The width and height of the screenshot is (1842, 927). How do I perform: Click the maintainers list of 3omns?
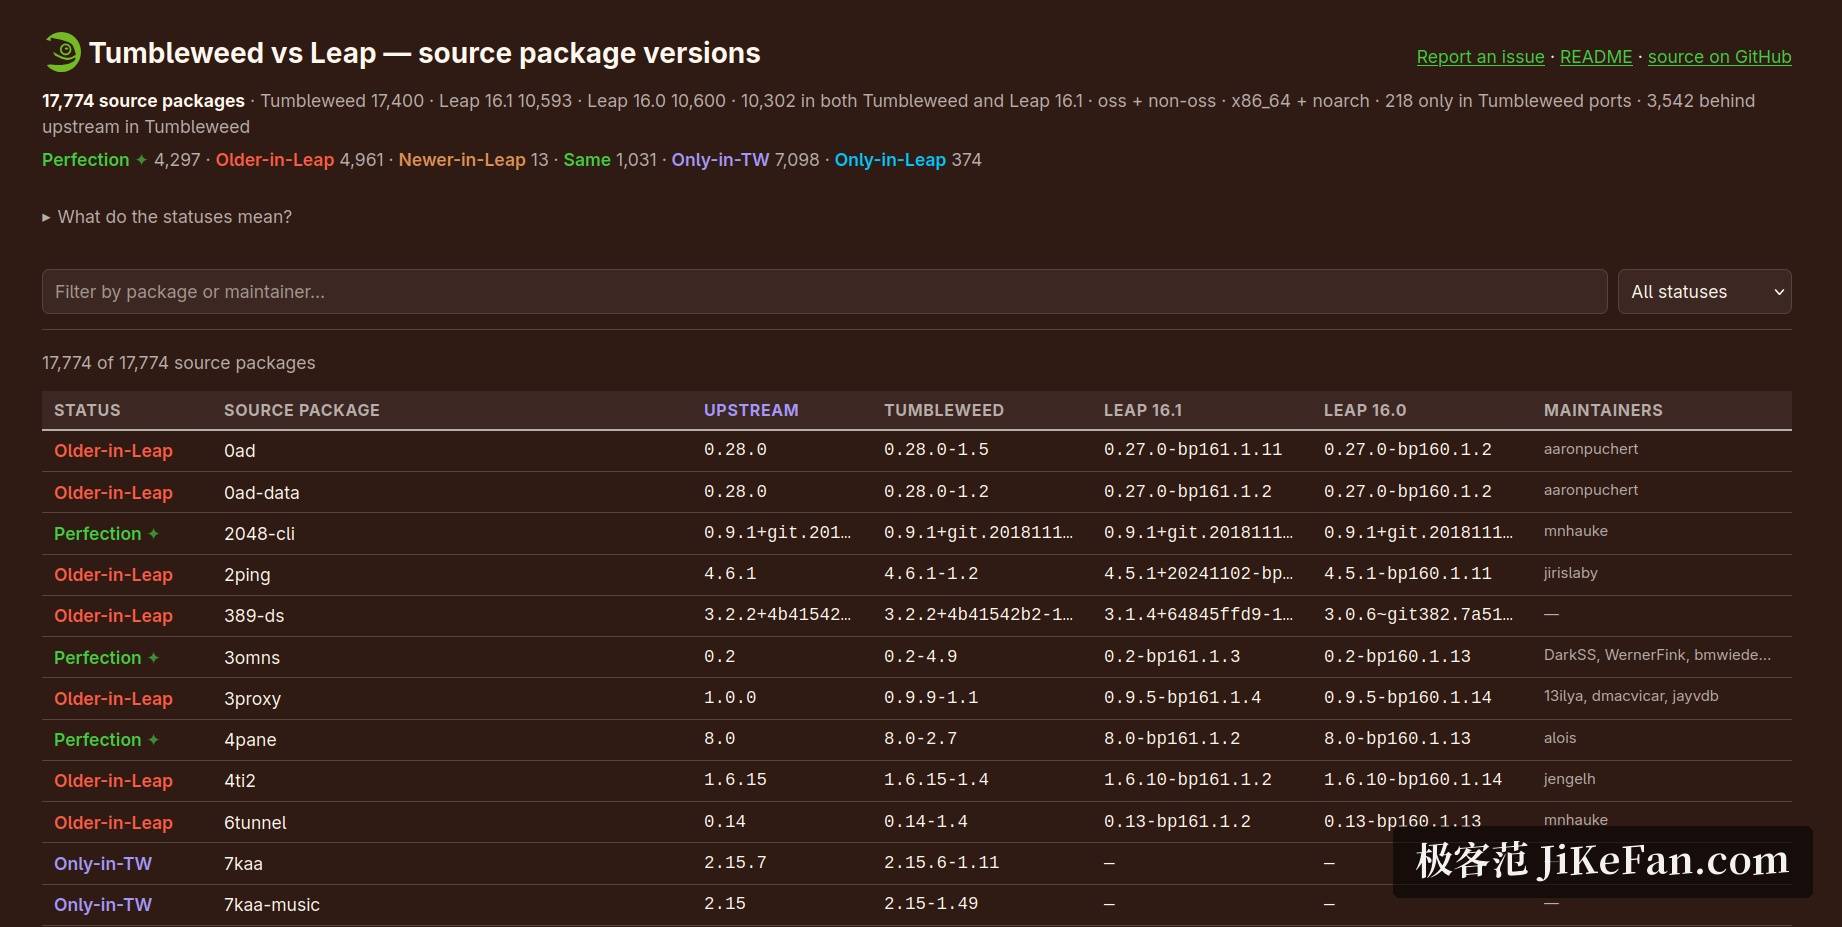1657,655
